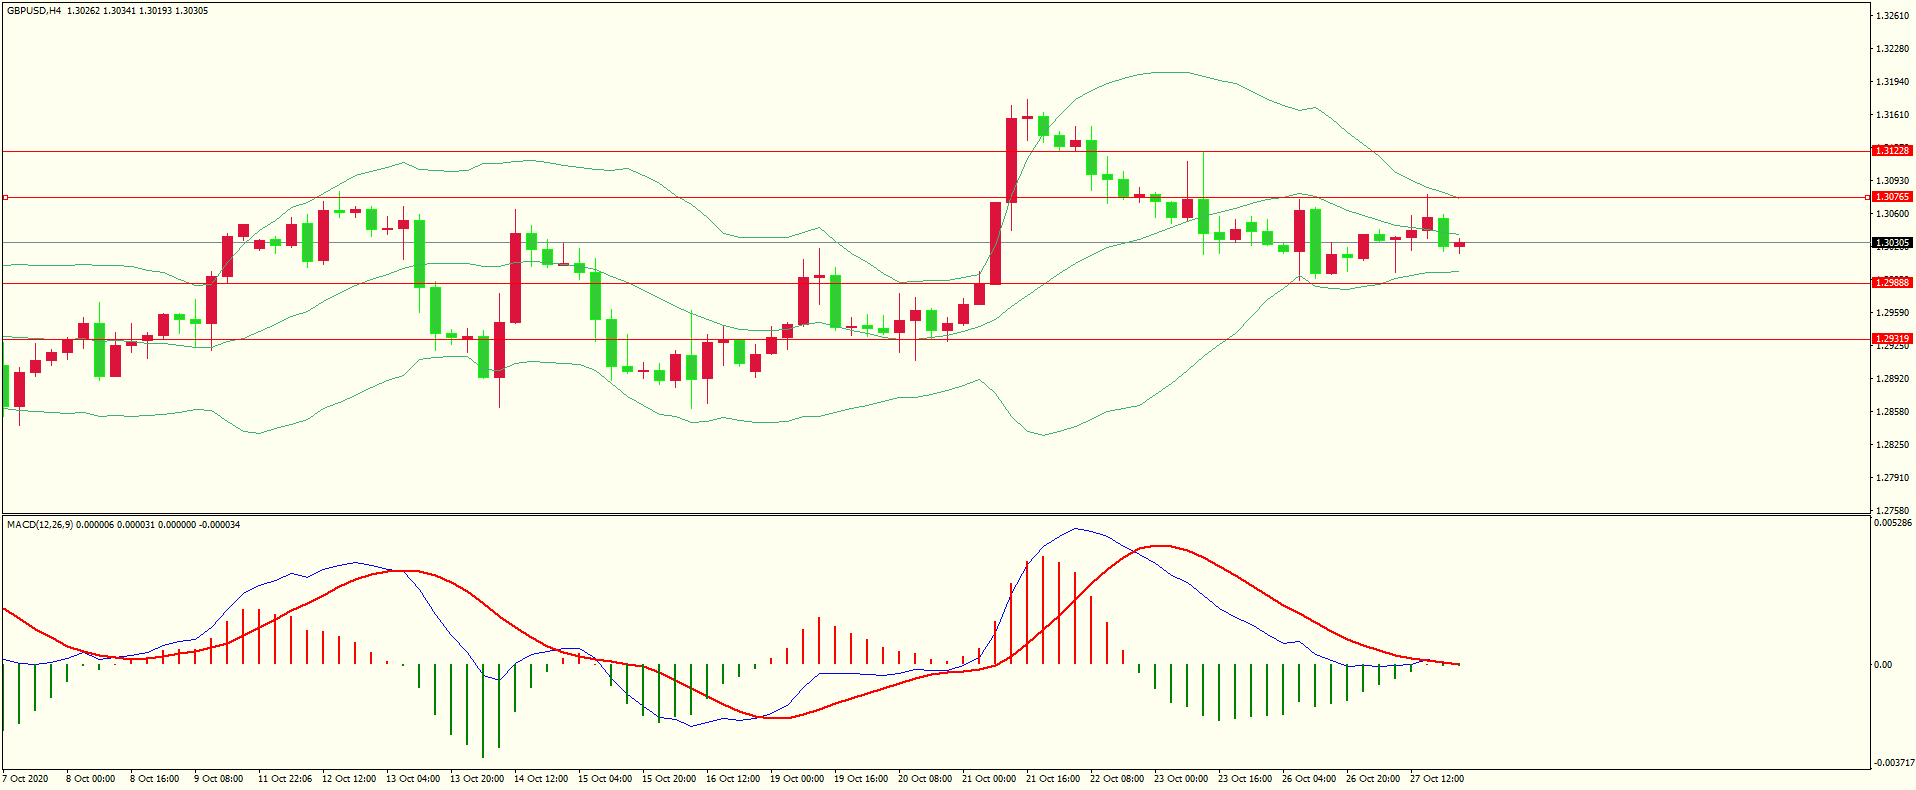Click the 1.30930 price axis label
Viewport: 1916px width, 790px height.
(x=1892, y=181)
